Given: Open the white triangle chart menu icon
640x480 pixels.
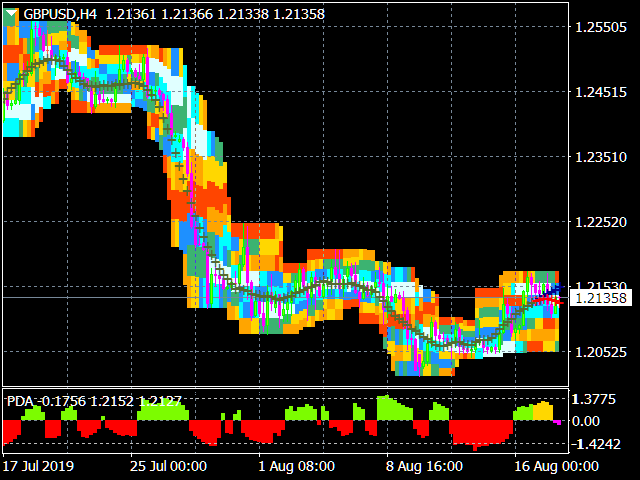Looking at the screenshot, I should pos(11,14).
